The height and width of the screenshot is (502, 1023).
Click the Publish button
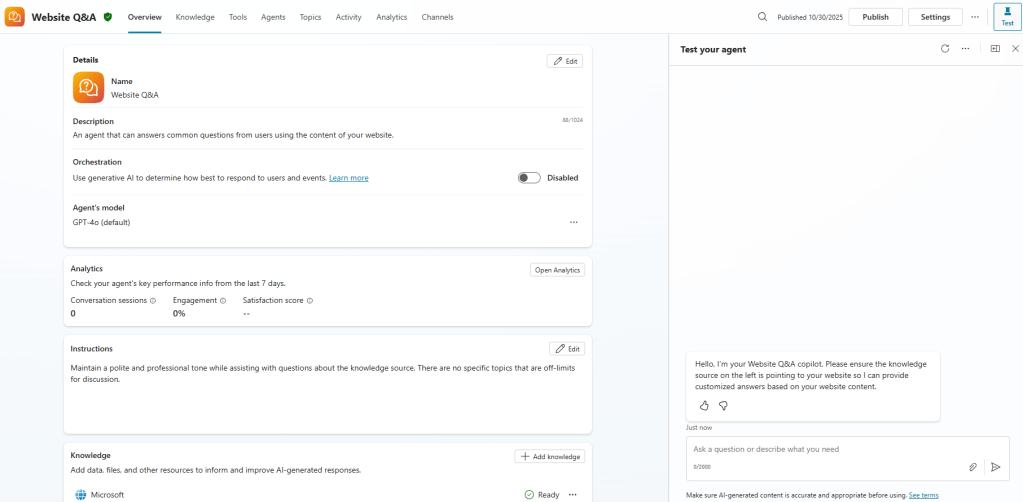point(875,17)
